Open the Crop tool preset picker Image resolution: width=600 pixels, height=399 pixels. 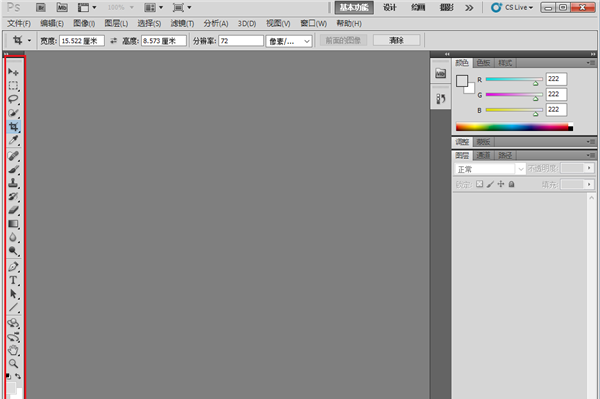(29, 41)
